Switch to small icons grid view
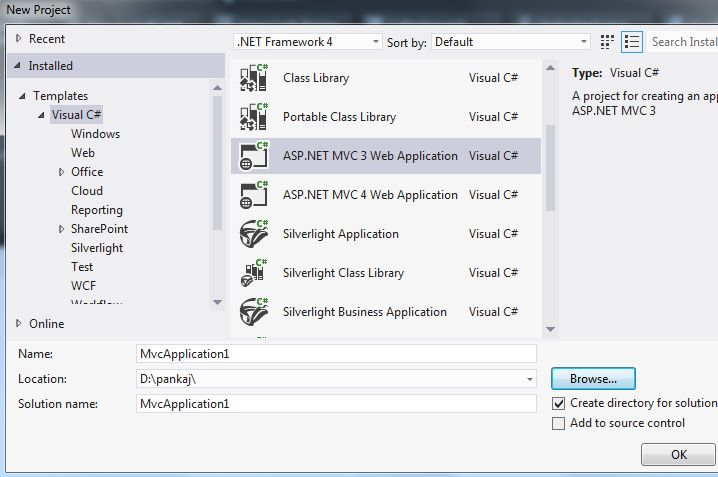 [x=607, y=42]
